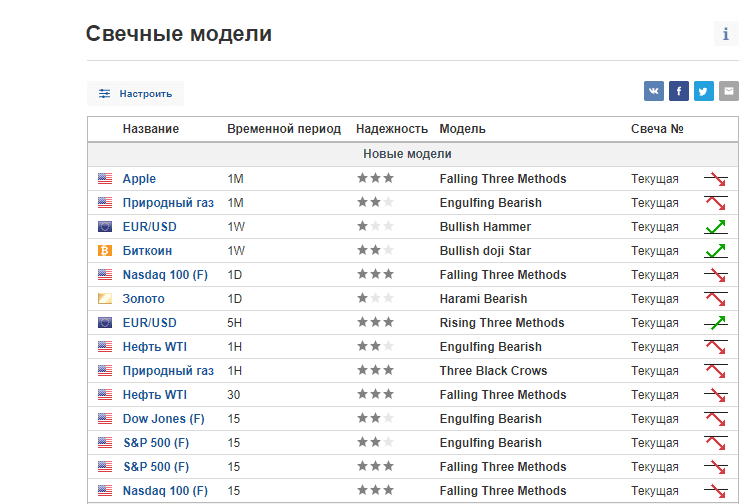This screenshot has width=747, height=504.
Task: Click Bullish doji Star model text
Action: [x=485, y=251]
